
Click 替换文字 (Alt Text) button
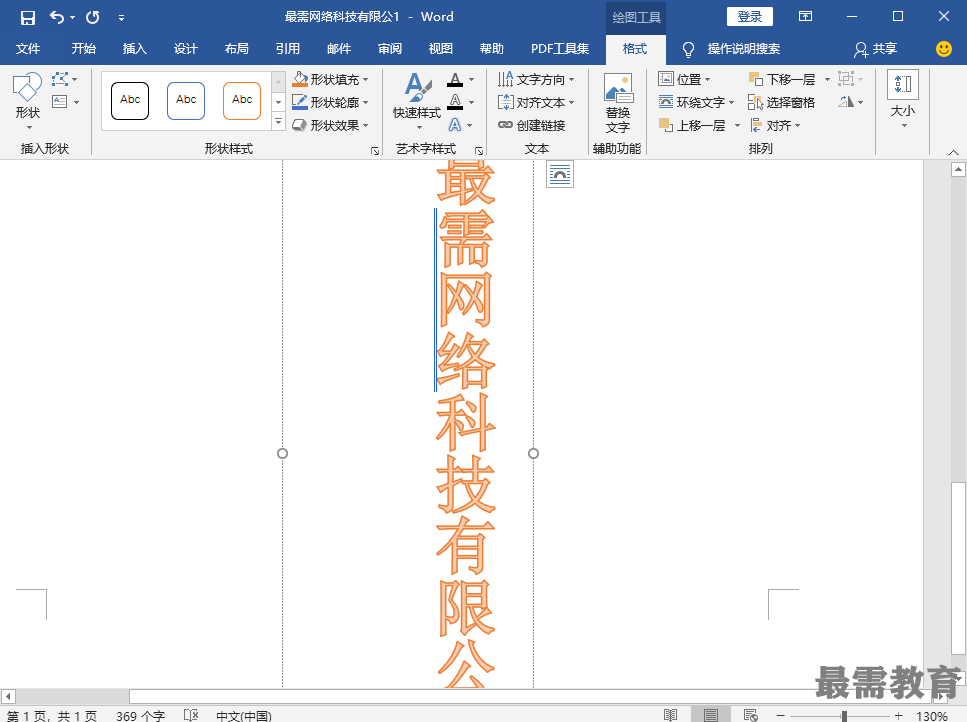[x=617, y=103]
